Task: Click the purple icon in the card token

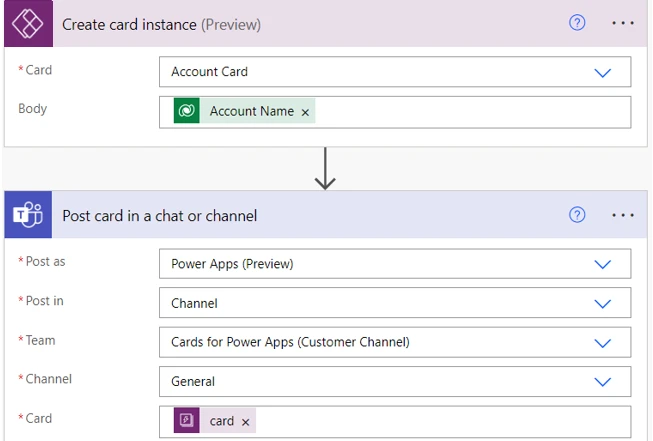Action: point(187,421)
